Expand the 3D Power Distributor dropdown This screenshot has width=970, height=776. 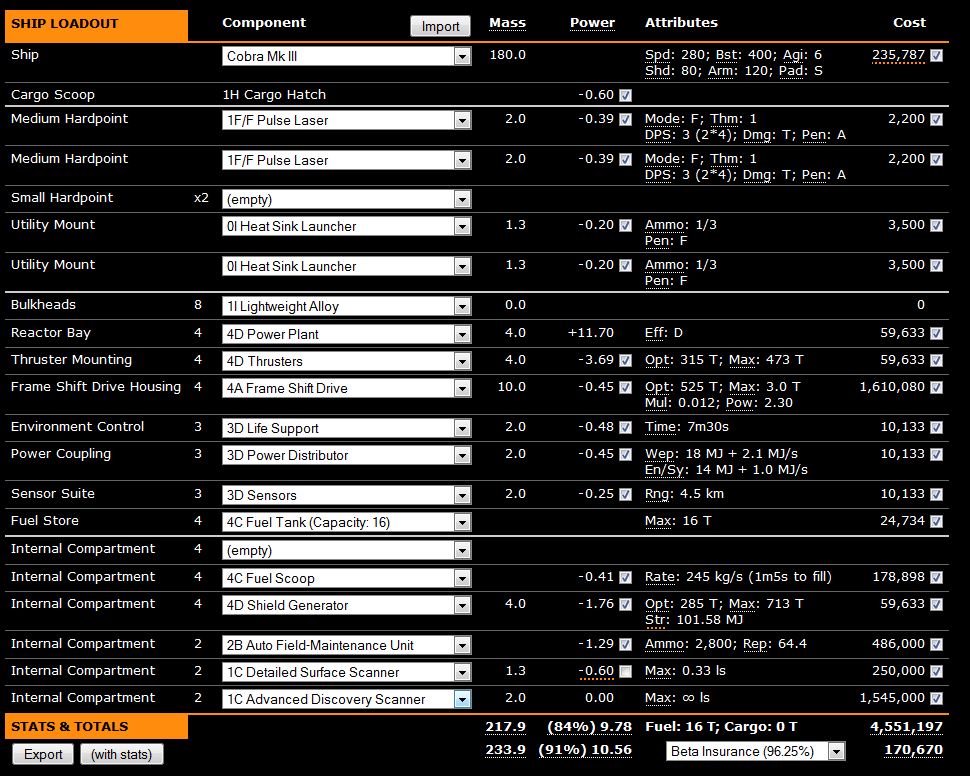(x=346, y=455)
